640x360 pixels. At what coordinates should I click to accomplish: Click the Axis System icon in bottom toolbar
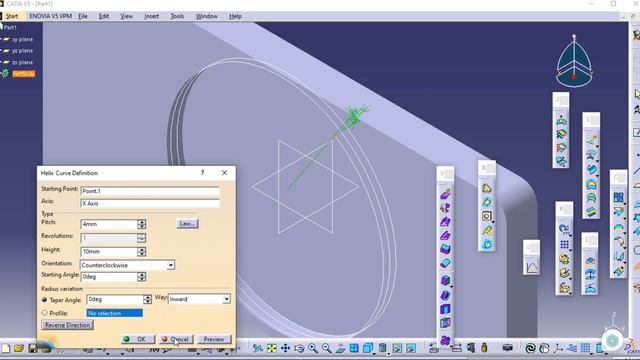tap(558, 348)
